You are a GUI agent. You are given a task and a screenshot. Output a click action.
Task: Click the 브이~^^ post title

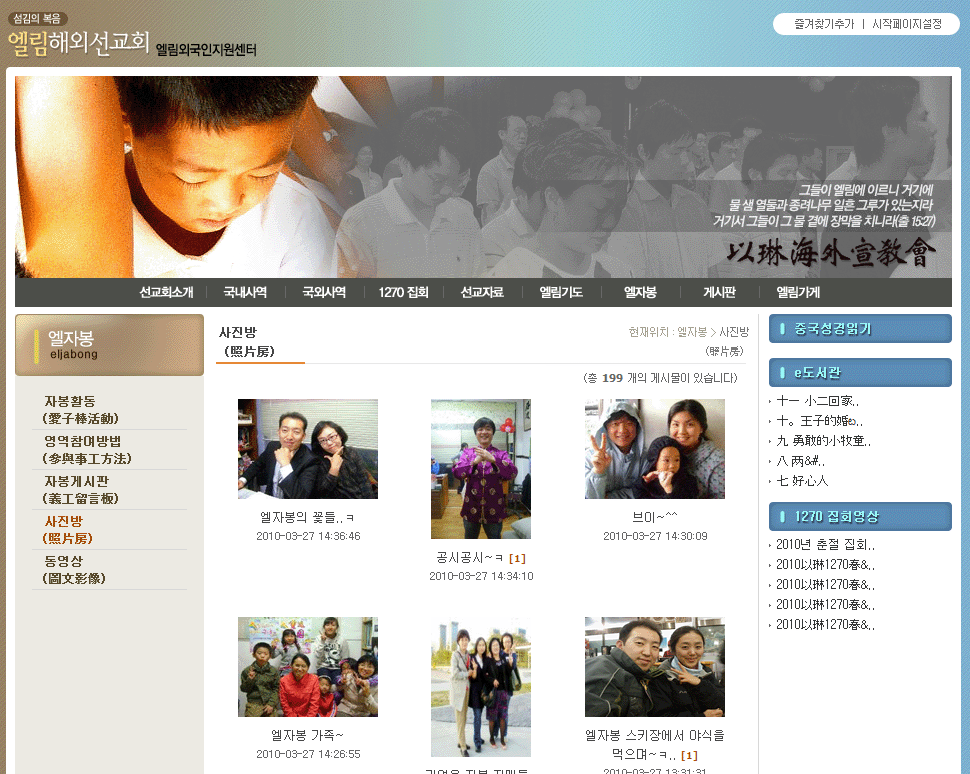coord(655,517)
